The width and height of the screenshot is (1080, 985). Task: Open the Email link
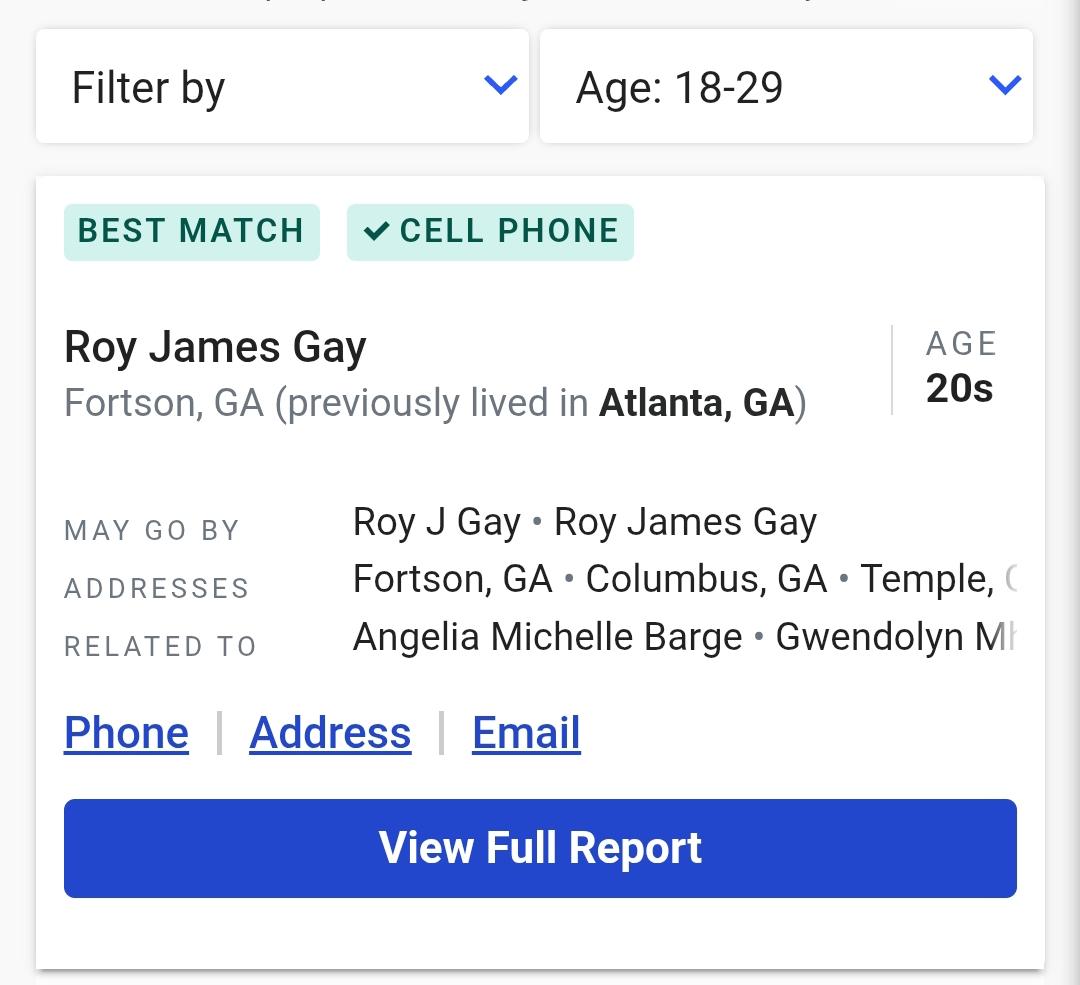tap(526, 733)
